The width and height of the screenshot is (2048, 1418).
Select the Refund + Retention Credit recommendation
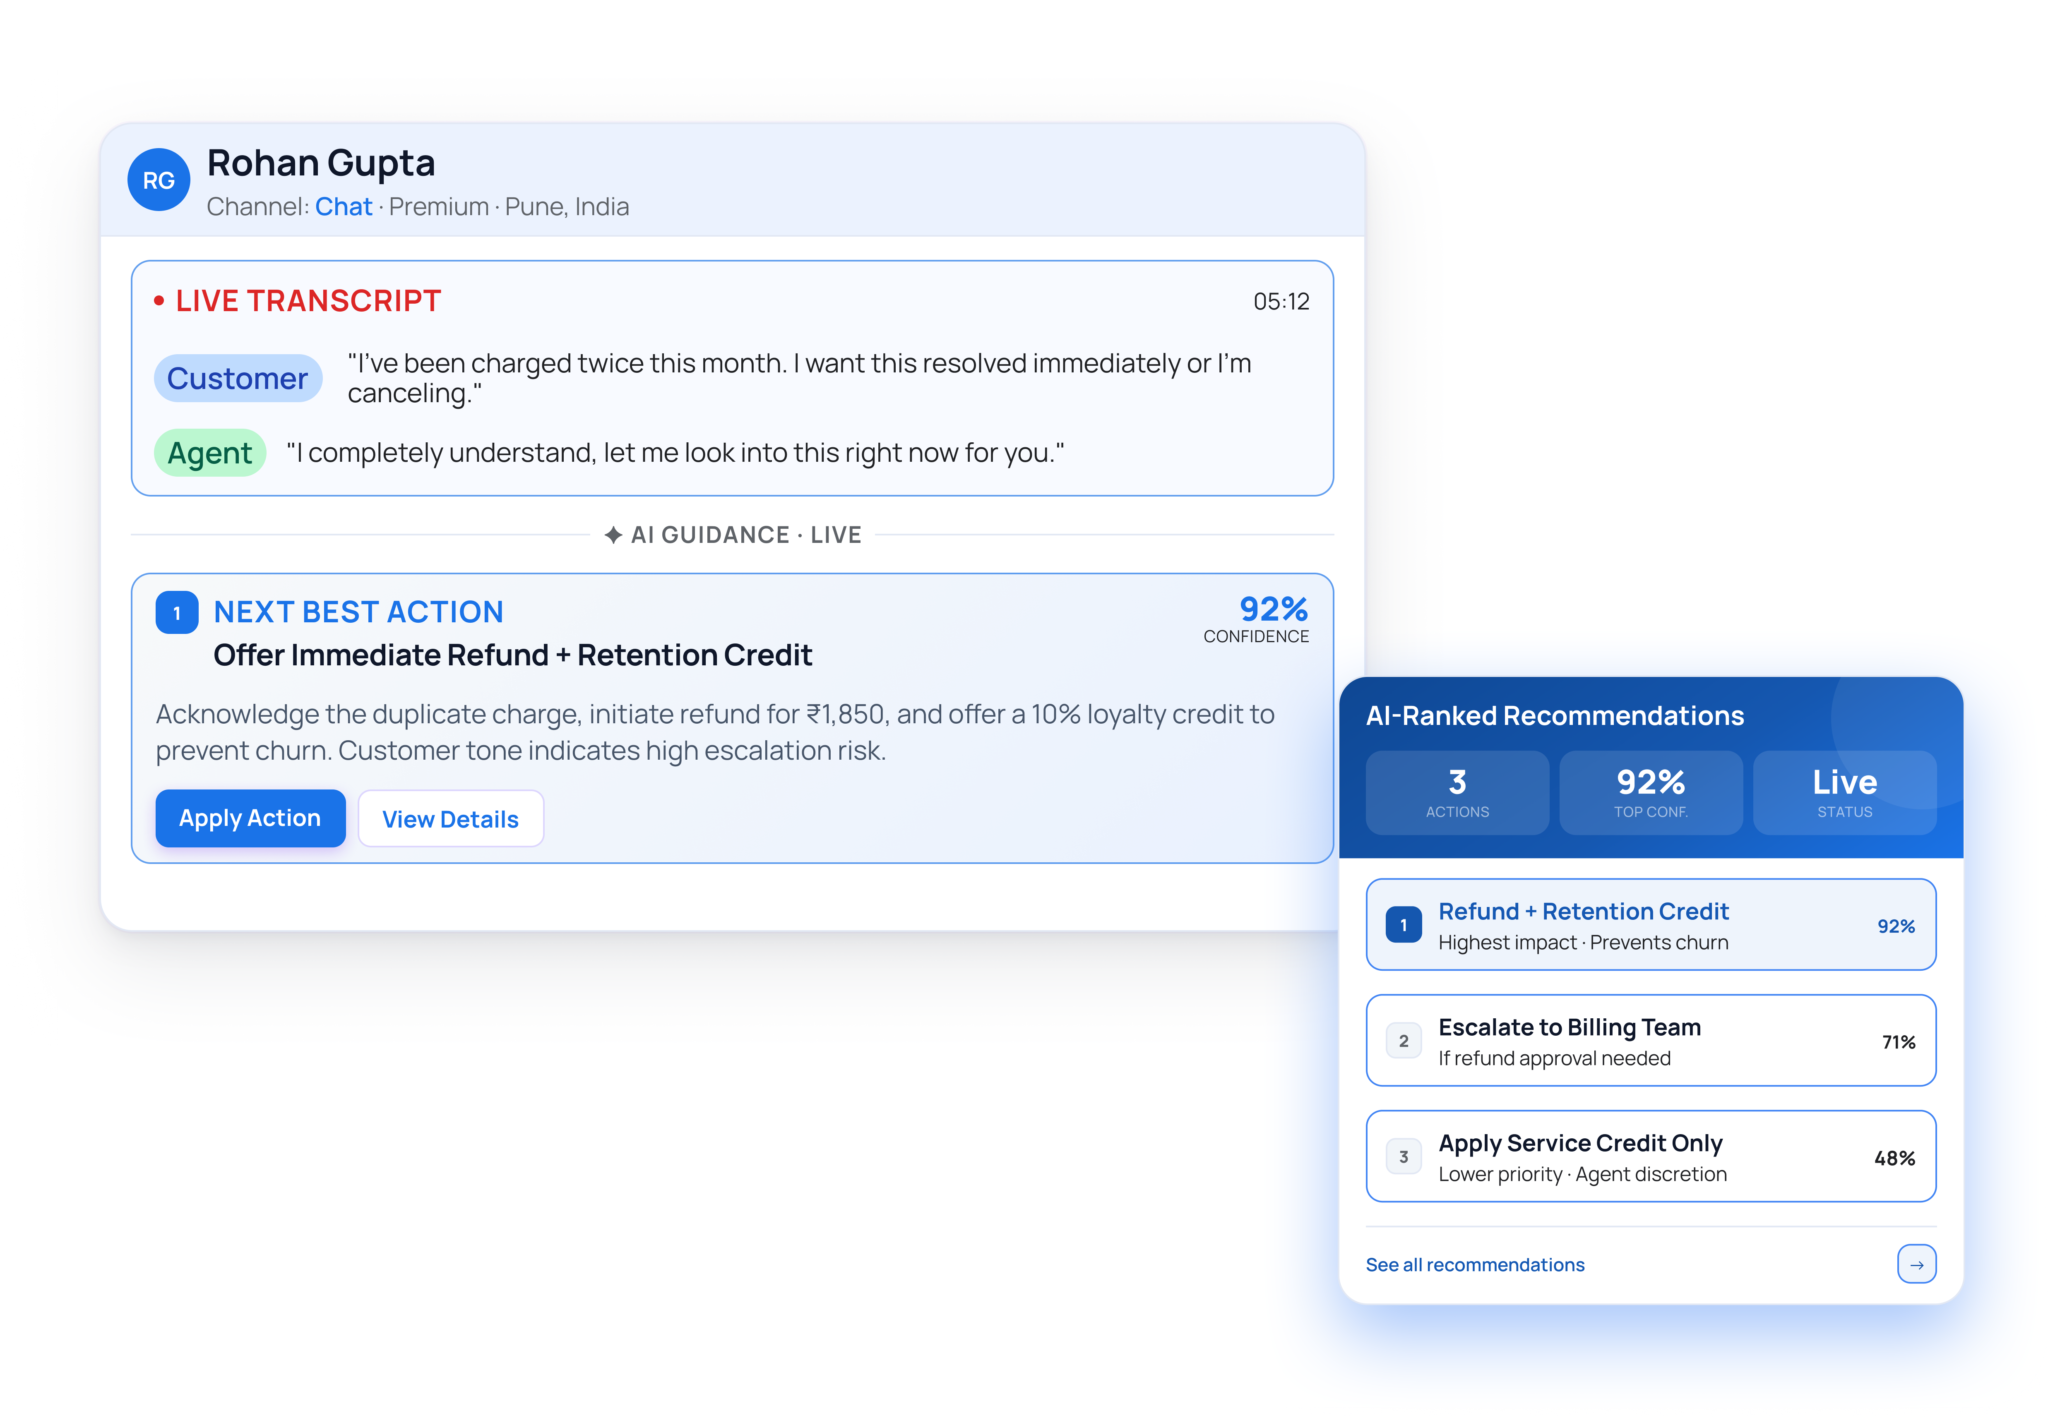(1650, 925)
